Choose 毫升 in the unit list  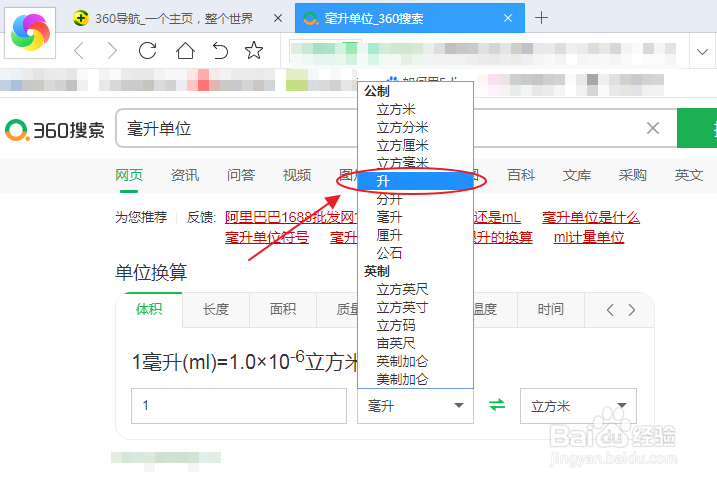point(415,217)
